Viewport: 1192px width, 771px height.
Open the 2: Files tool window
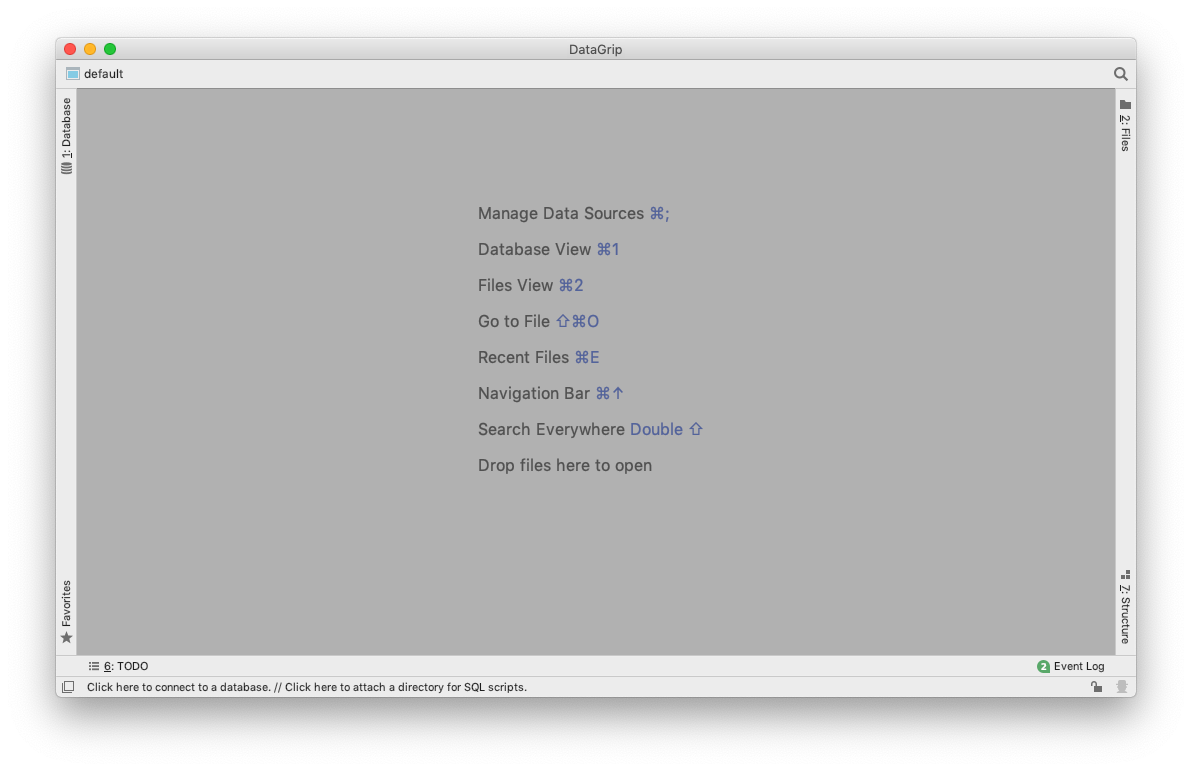pos(1125,125)
